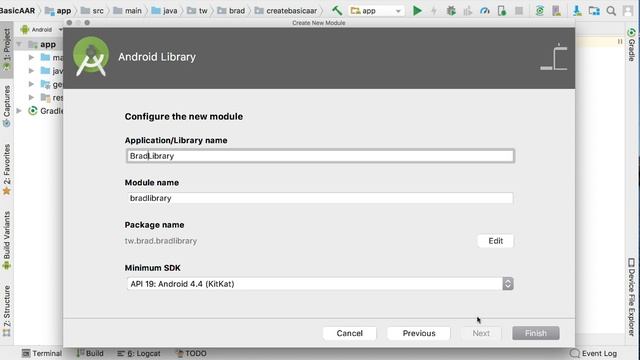The height and width of the screenshot is (360, 640).
Task: Click the Attach Debugger to Process icon
Action: tap(502, 11)
